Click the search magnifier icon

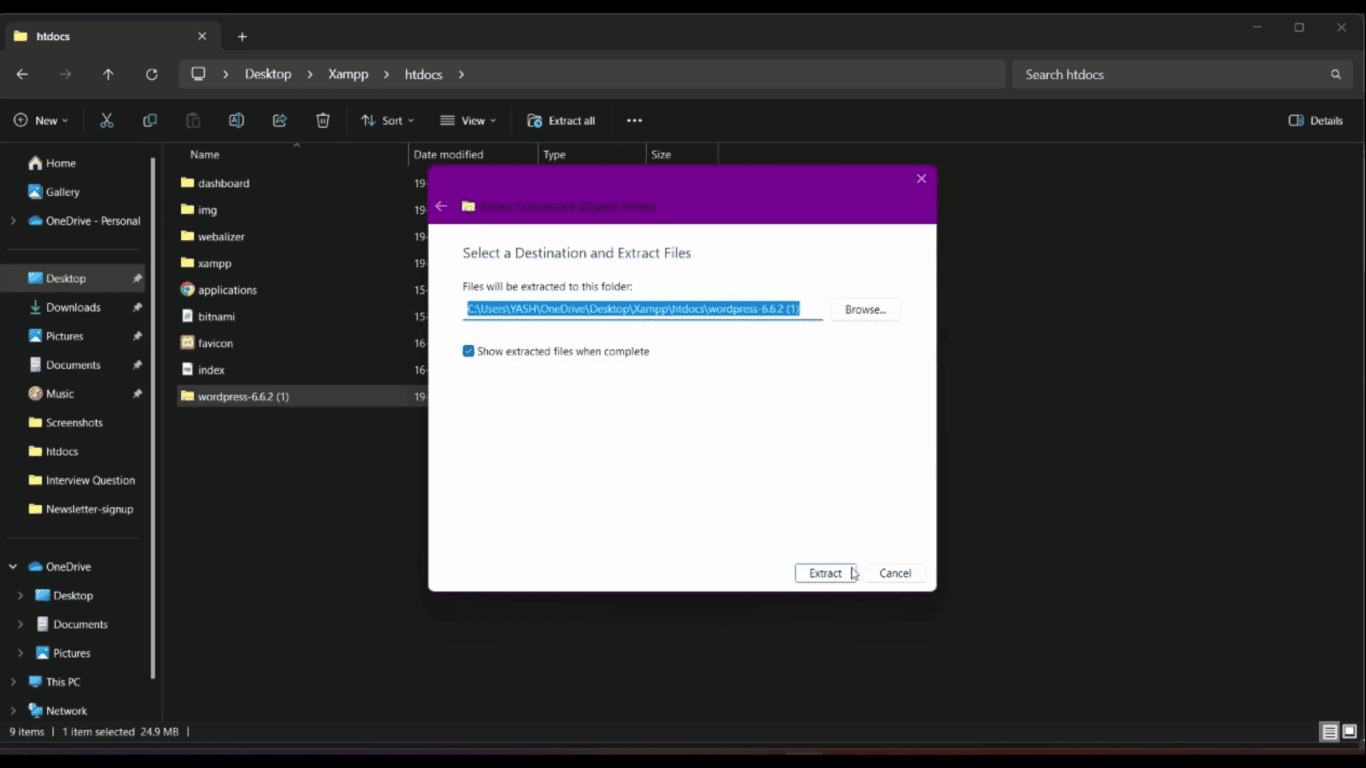click(x=1335, y=74)
